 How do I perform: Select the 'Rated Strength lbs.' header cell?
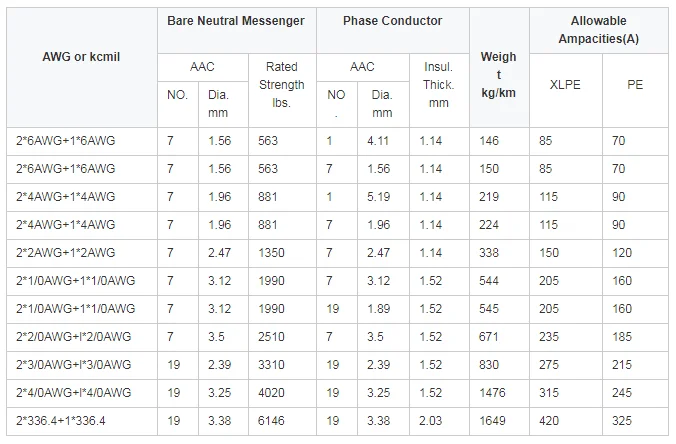pyautogui.click(x=282, y=84)
